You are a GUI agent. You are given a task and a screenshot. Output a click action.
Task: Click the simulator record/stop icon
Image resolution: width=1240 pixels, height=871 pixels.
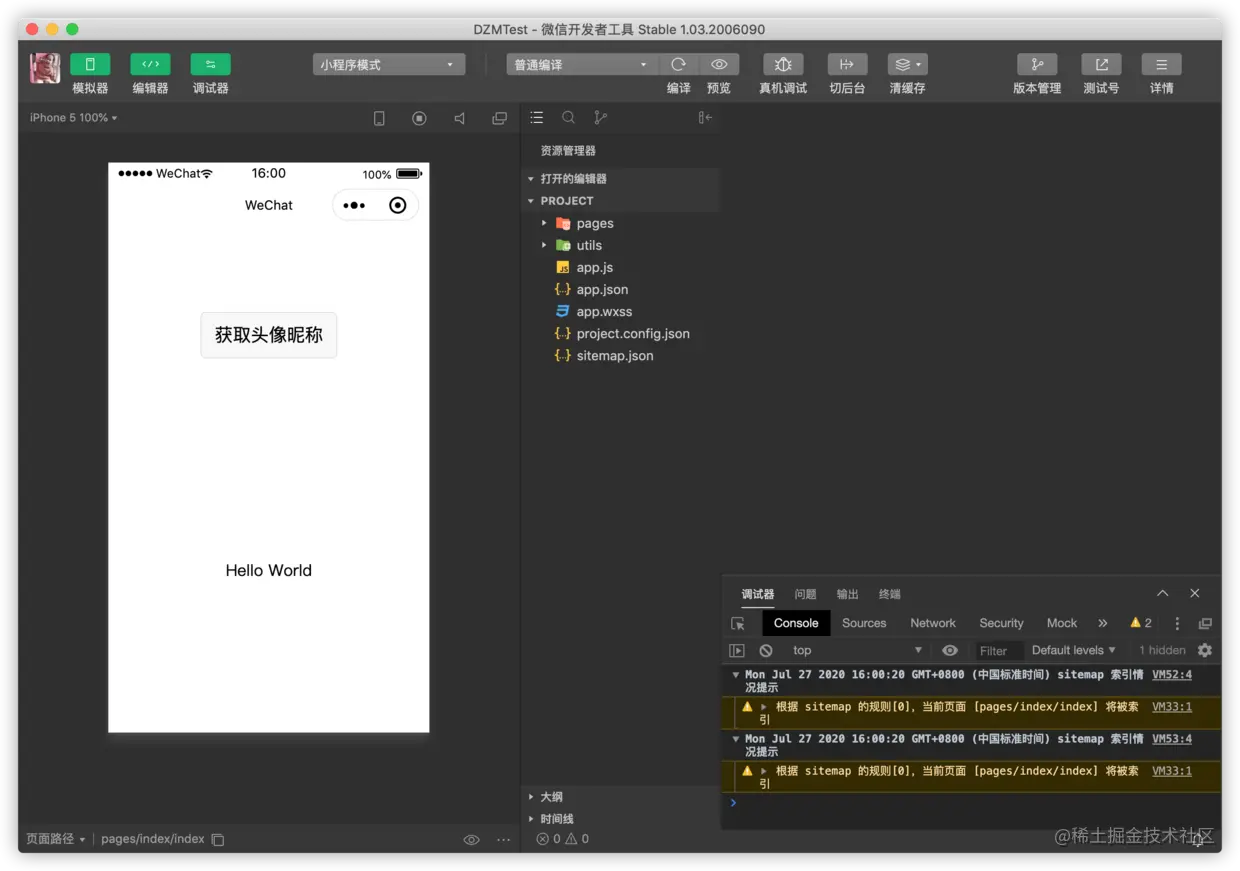(419, 118)
